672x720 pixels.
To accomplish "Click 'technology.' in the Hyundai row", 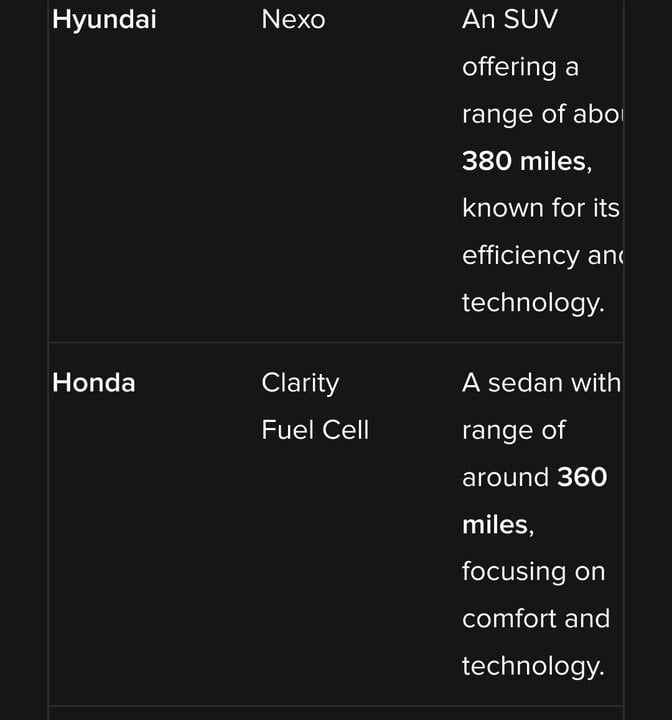I will (533, 303).
